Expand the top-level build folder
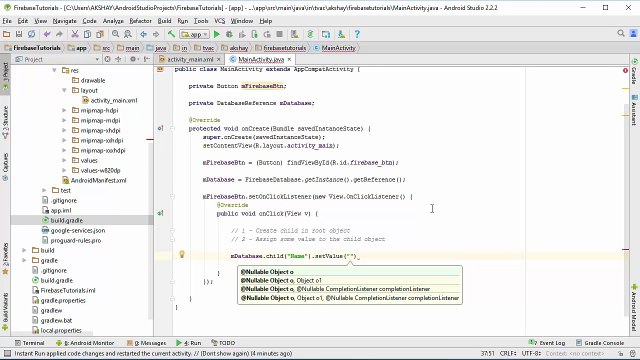This screenshot has width=640, height=360. coord(24,251)
